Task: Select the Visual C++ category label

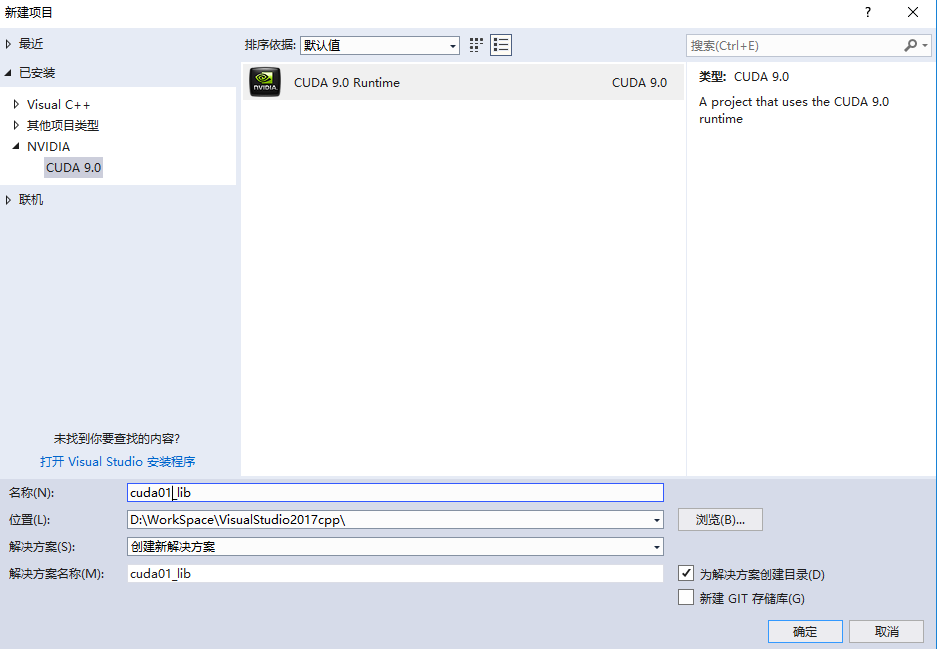Action: (59, 105)
